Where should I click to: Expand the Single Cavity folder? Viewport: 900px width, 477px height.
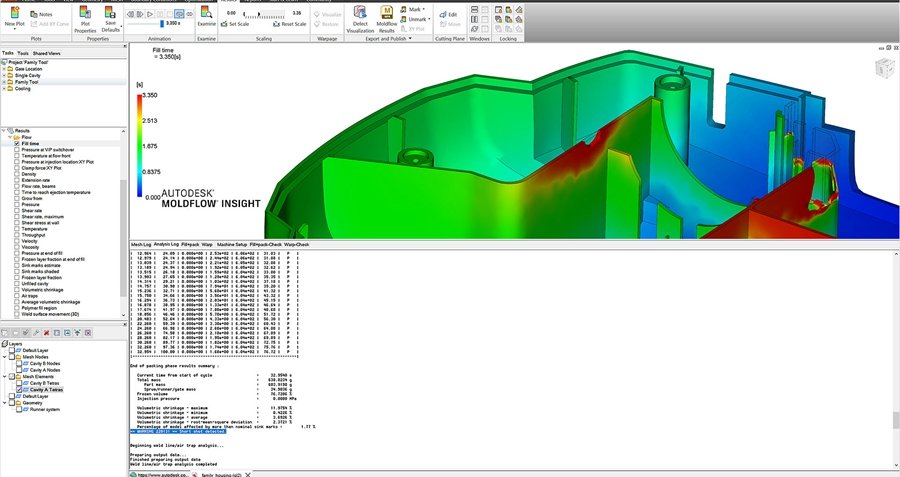(x=4, y=75)
